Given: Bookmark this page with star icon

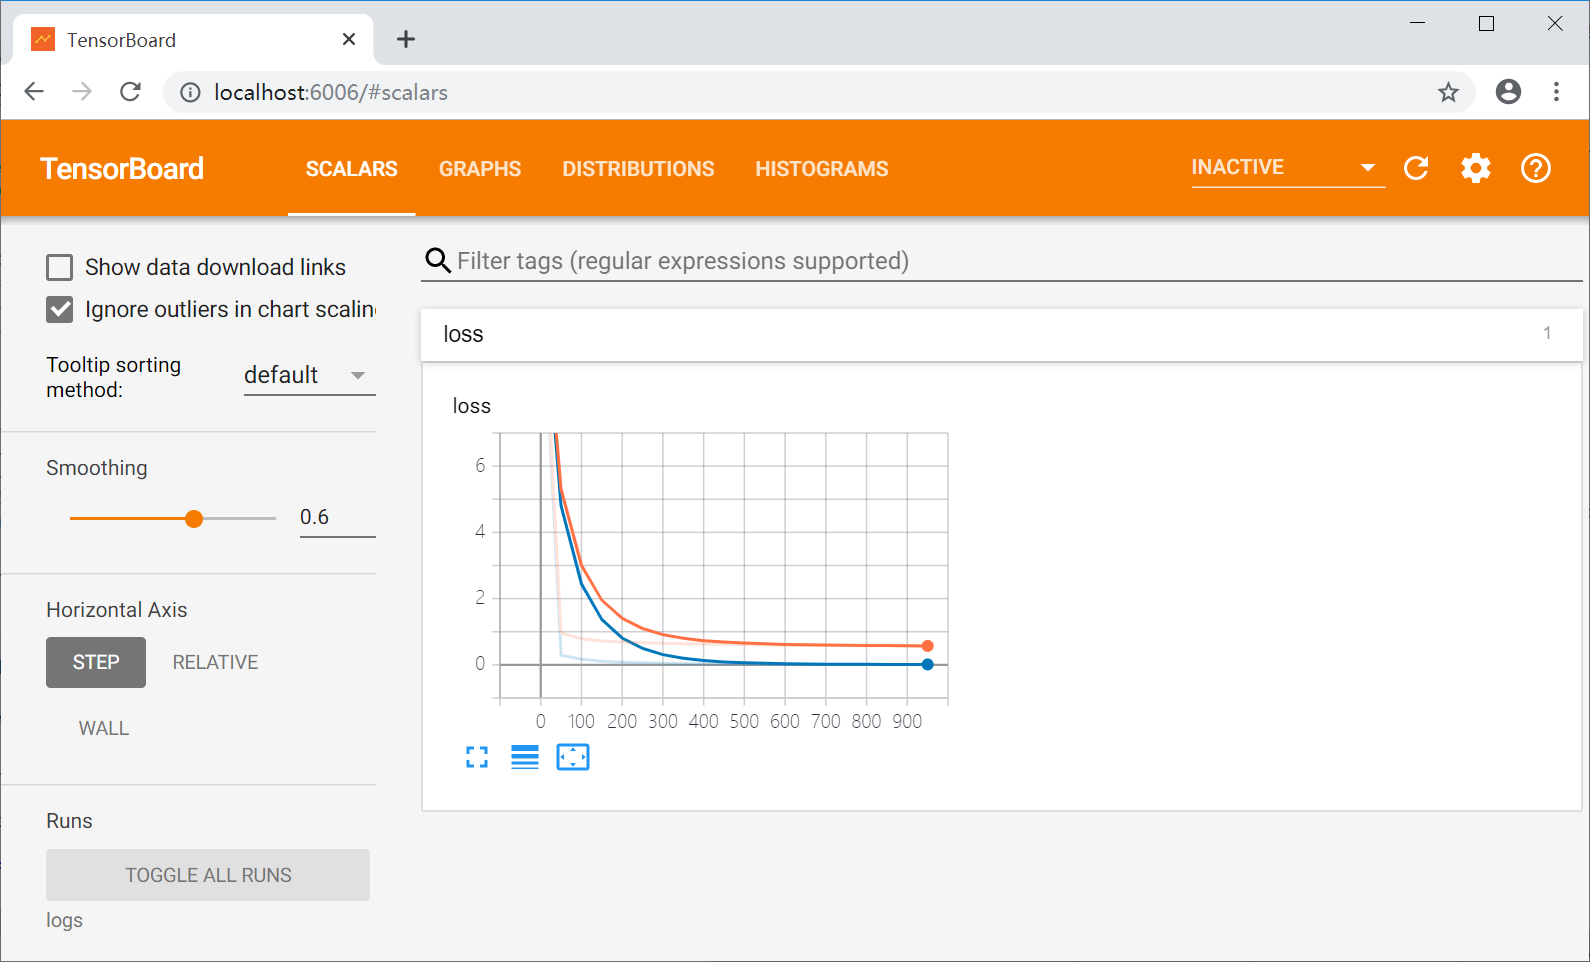Looking at the screenshot, I should pyautogui.click(x=1448, y=93).
